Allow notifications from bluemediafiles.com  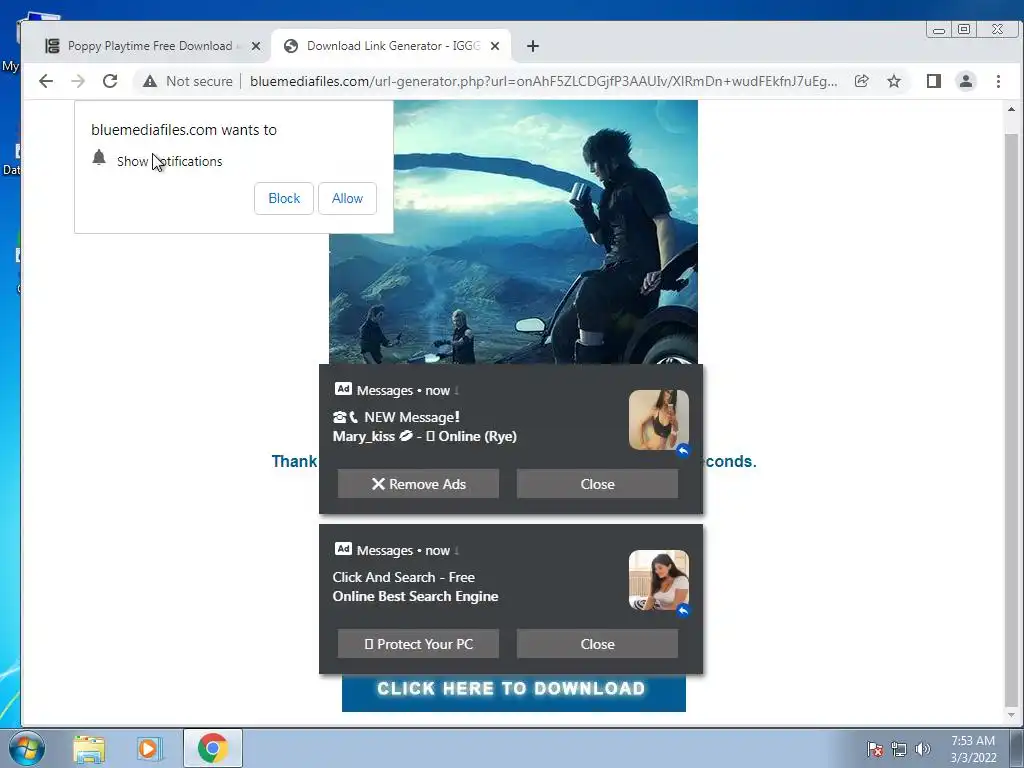pos(347,199)
